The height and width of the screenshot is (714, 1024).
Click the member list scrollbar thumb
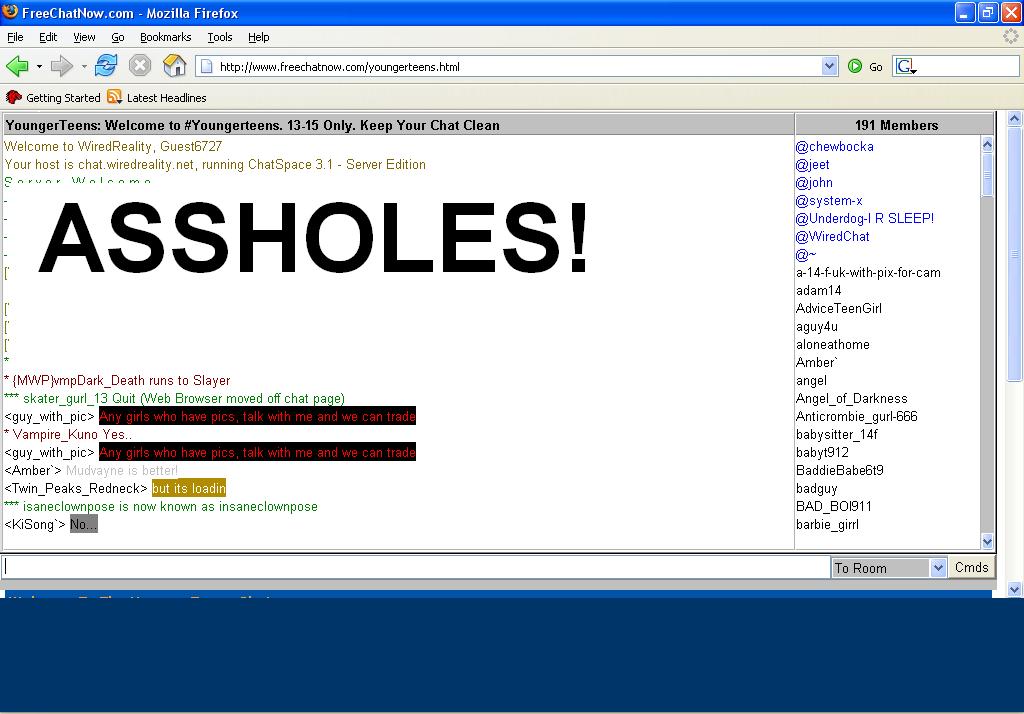987,174
